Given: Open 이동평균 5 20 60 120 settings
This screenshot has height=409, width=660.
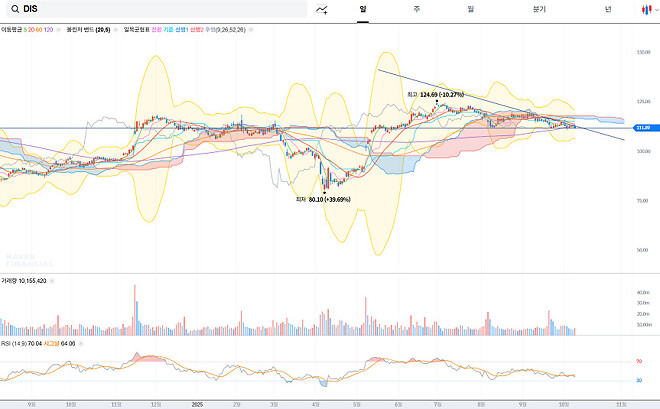Looking at the screenshot, I should pyautogui.click(x=27, y=30).
